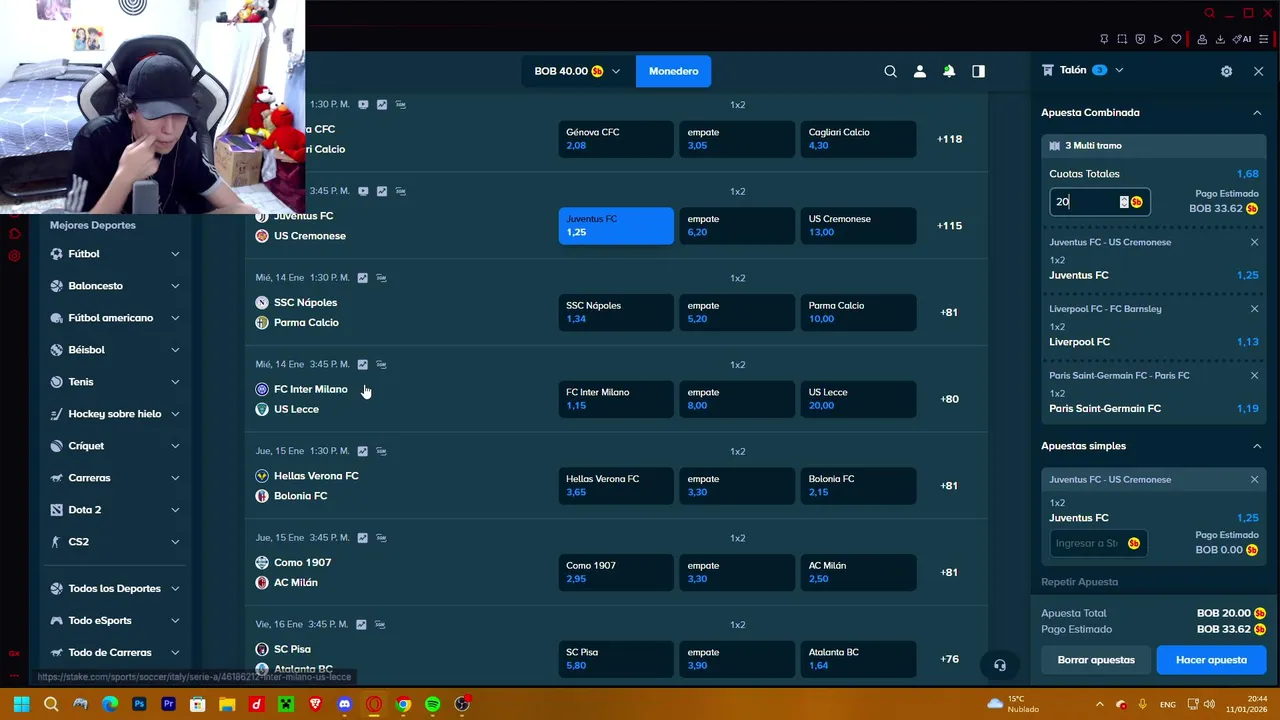
Task: Open bet slip settings gear
Action: point(1227,71)
